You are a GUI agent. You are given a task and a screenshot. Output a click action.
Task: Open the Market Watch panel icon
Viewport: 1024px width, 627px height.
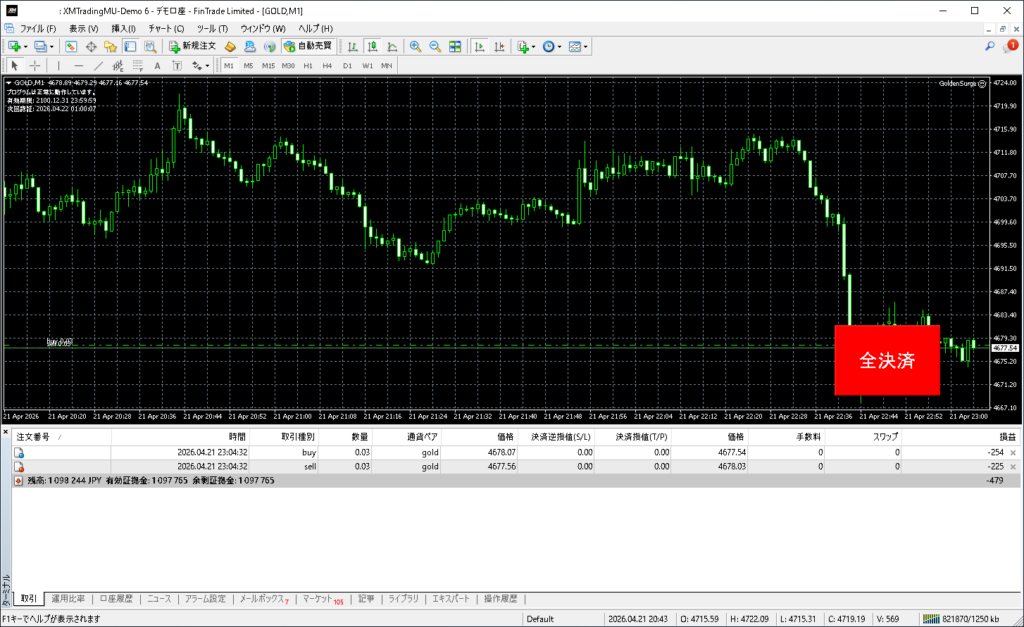(x=71, y=46)
